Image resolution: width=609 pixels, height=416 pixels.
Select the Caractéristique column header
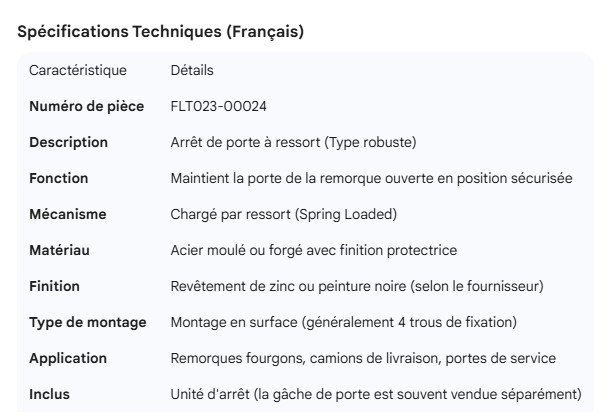(78, 70)
